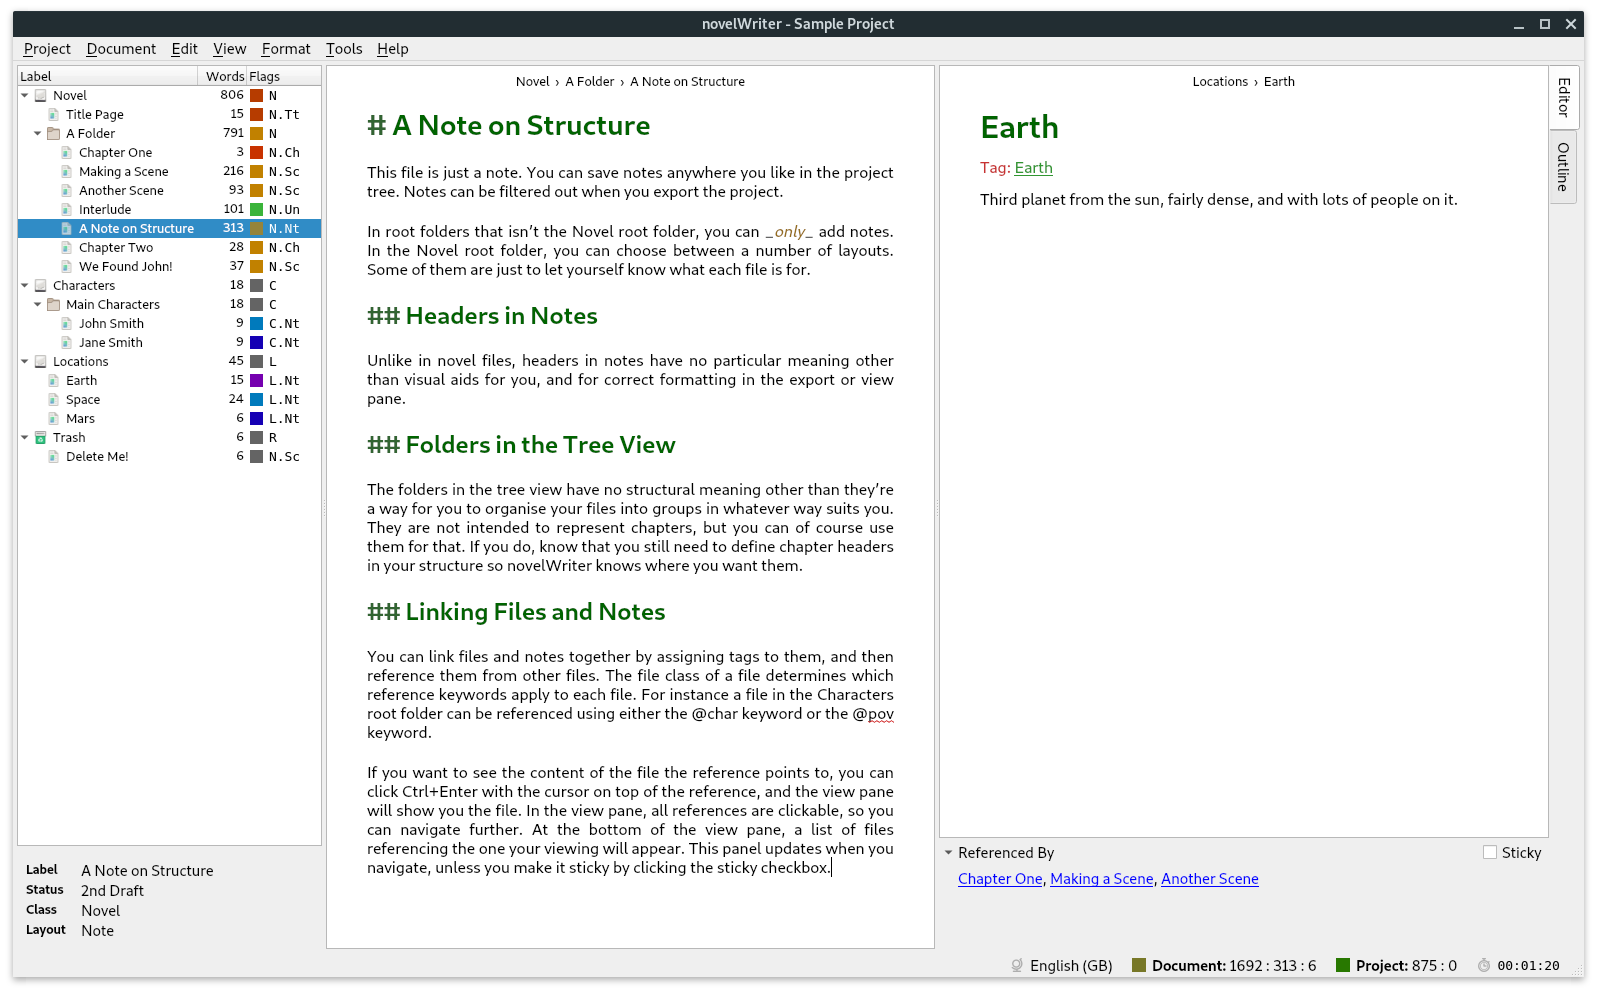Collapse the Referenced By panel
Image resolution: width=1597 pixels, height=993 pixels.
click(x=948, y=853)
